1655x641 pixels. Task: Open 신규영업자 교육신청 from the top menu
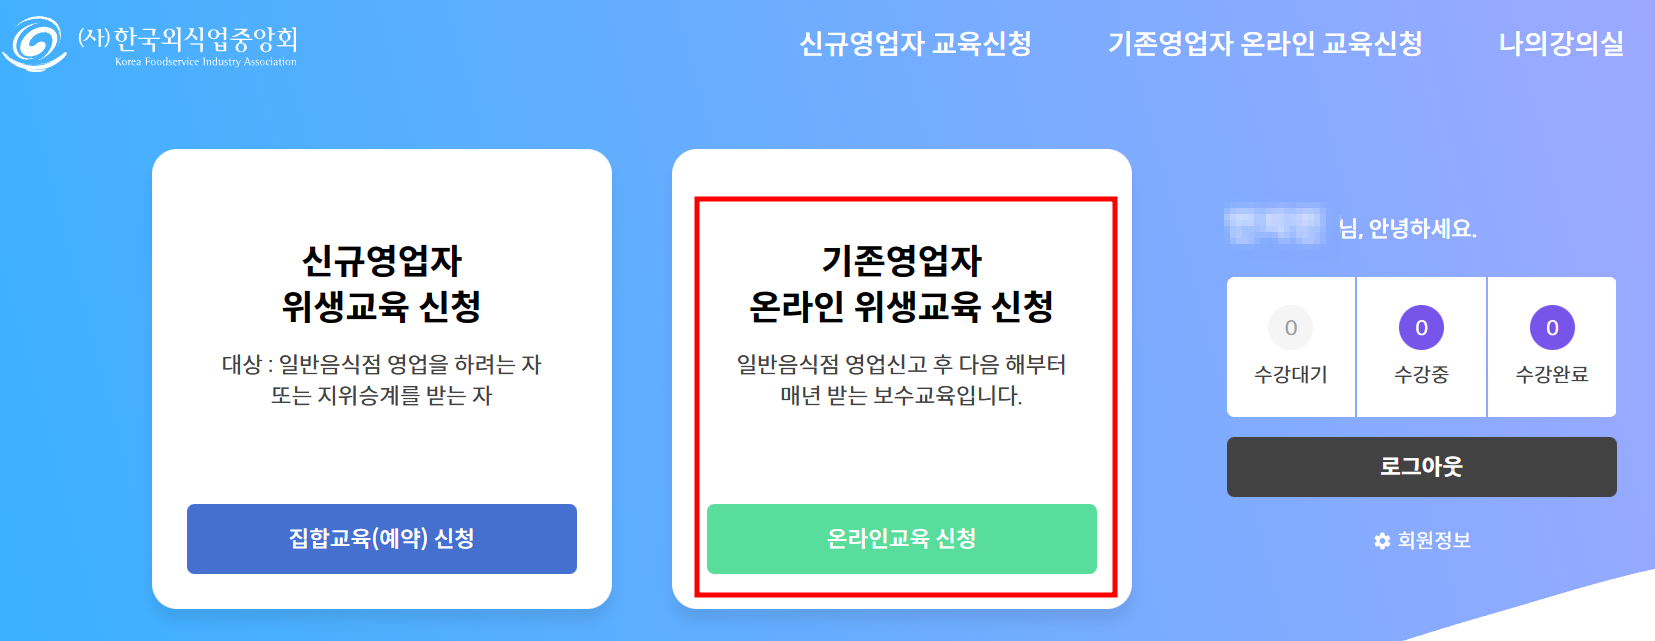click(x=914, y=44)
